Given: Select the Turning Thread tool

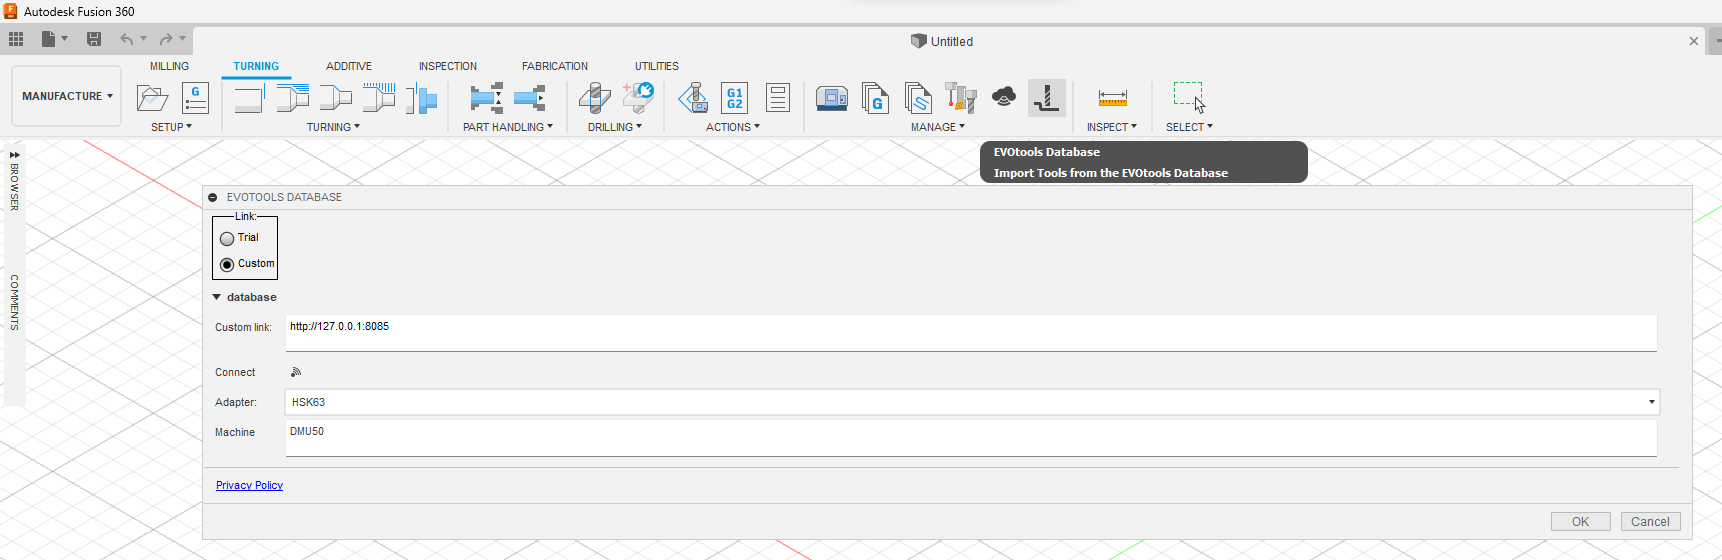Looking at the screenshot, I should point(379,98).
